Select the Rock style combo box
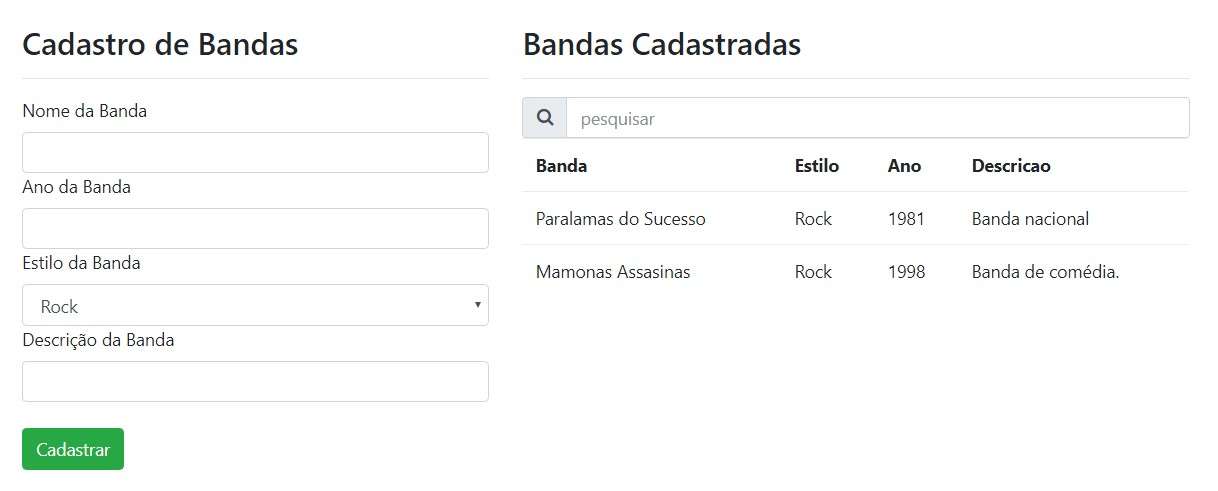 tap(255, 305)
